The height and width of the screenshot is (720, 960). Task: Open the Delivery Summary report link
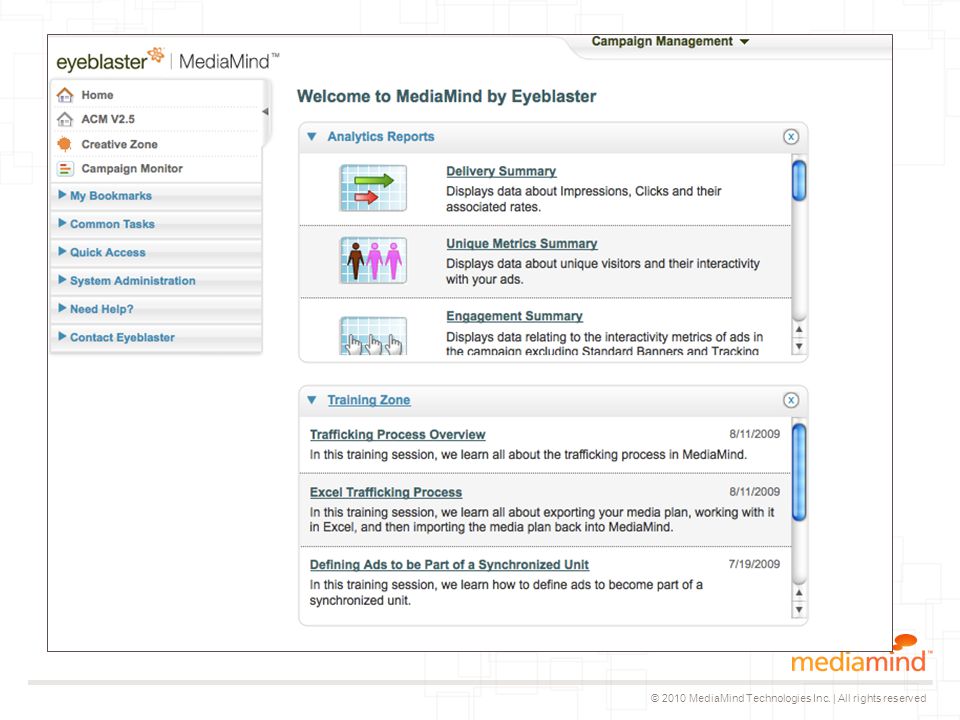501,171
